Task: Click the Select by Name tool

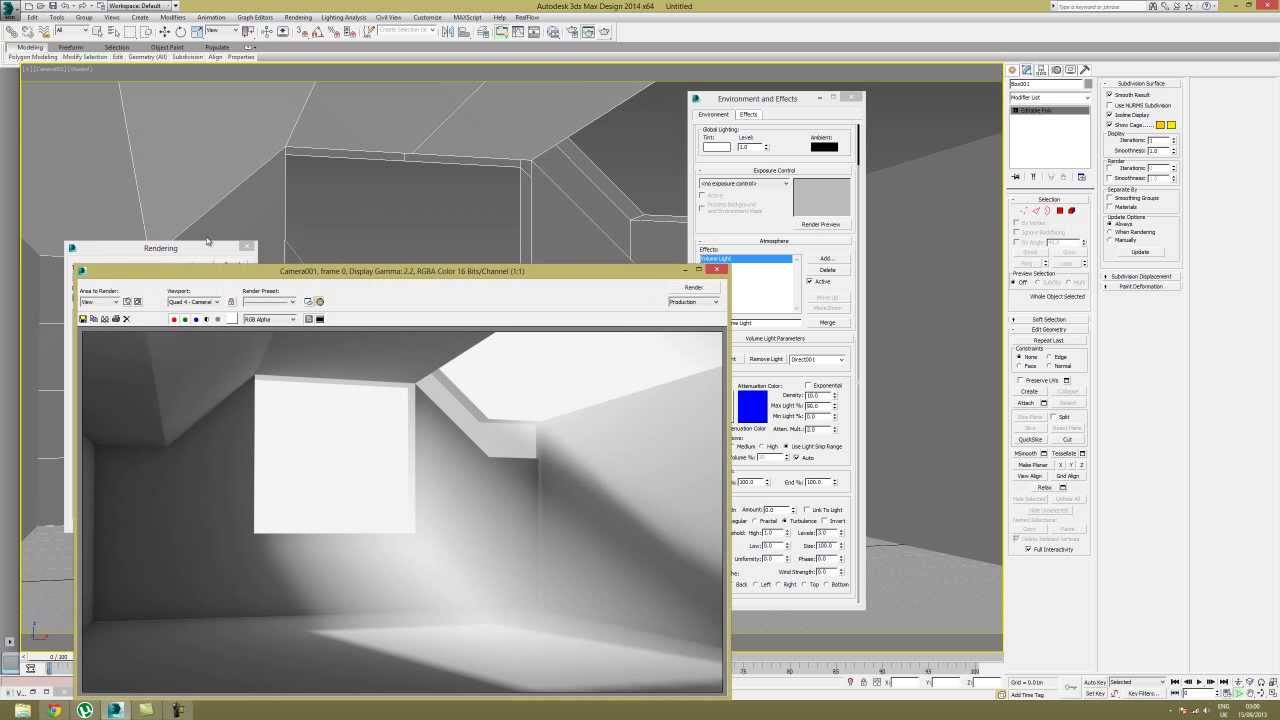Action: 114,31
